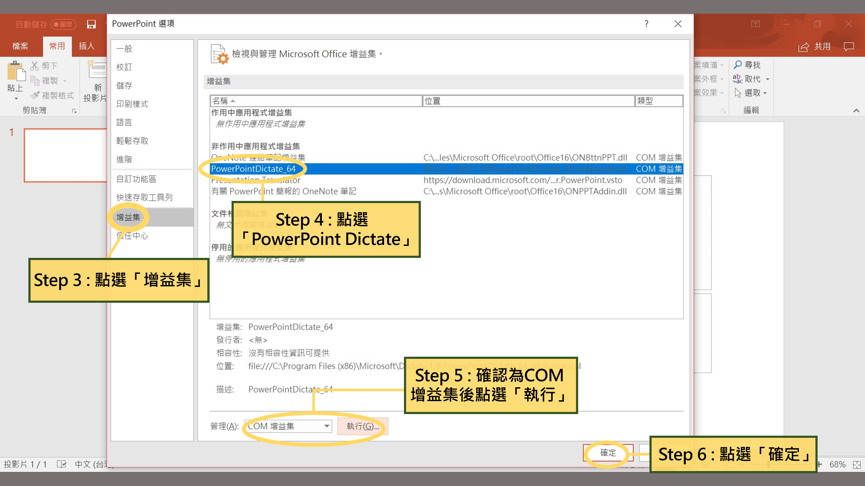Click the 複製 copy icon
The width and height of the screenshot is (865, 486).
35,81
